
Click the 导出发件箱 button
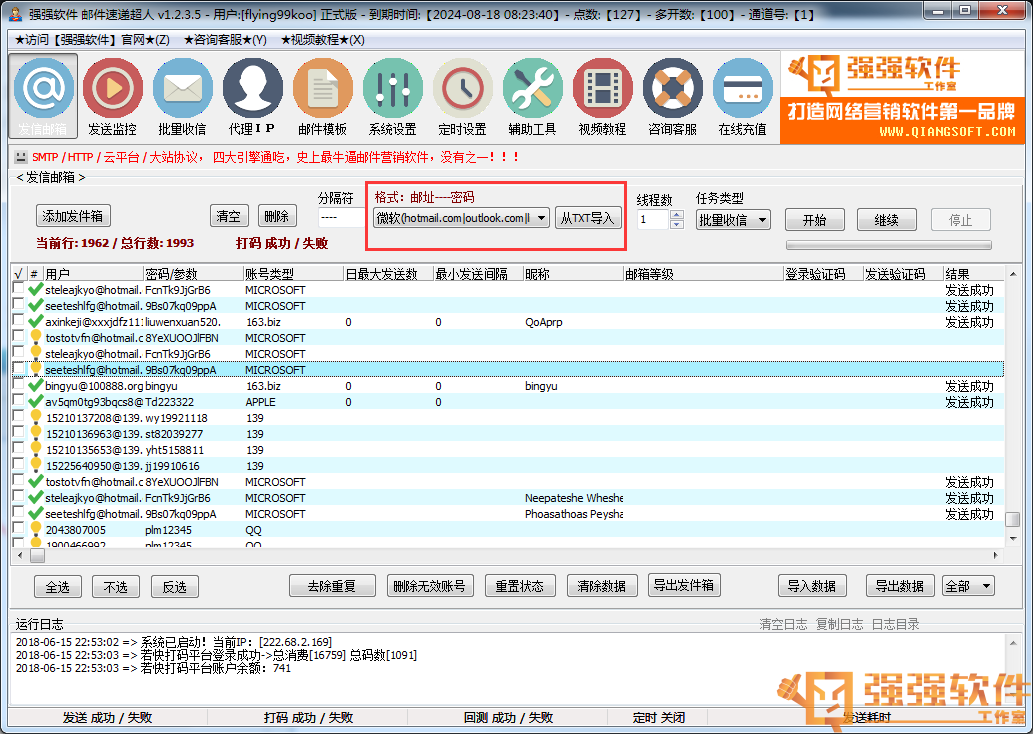coord(684,585)
